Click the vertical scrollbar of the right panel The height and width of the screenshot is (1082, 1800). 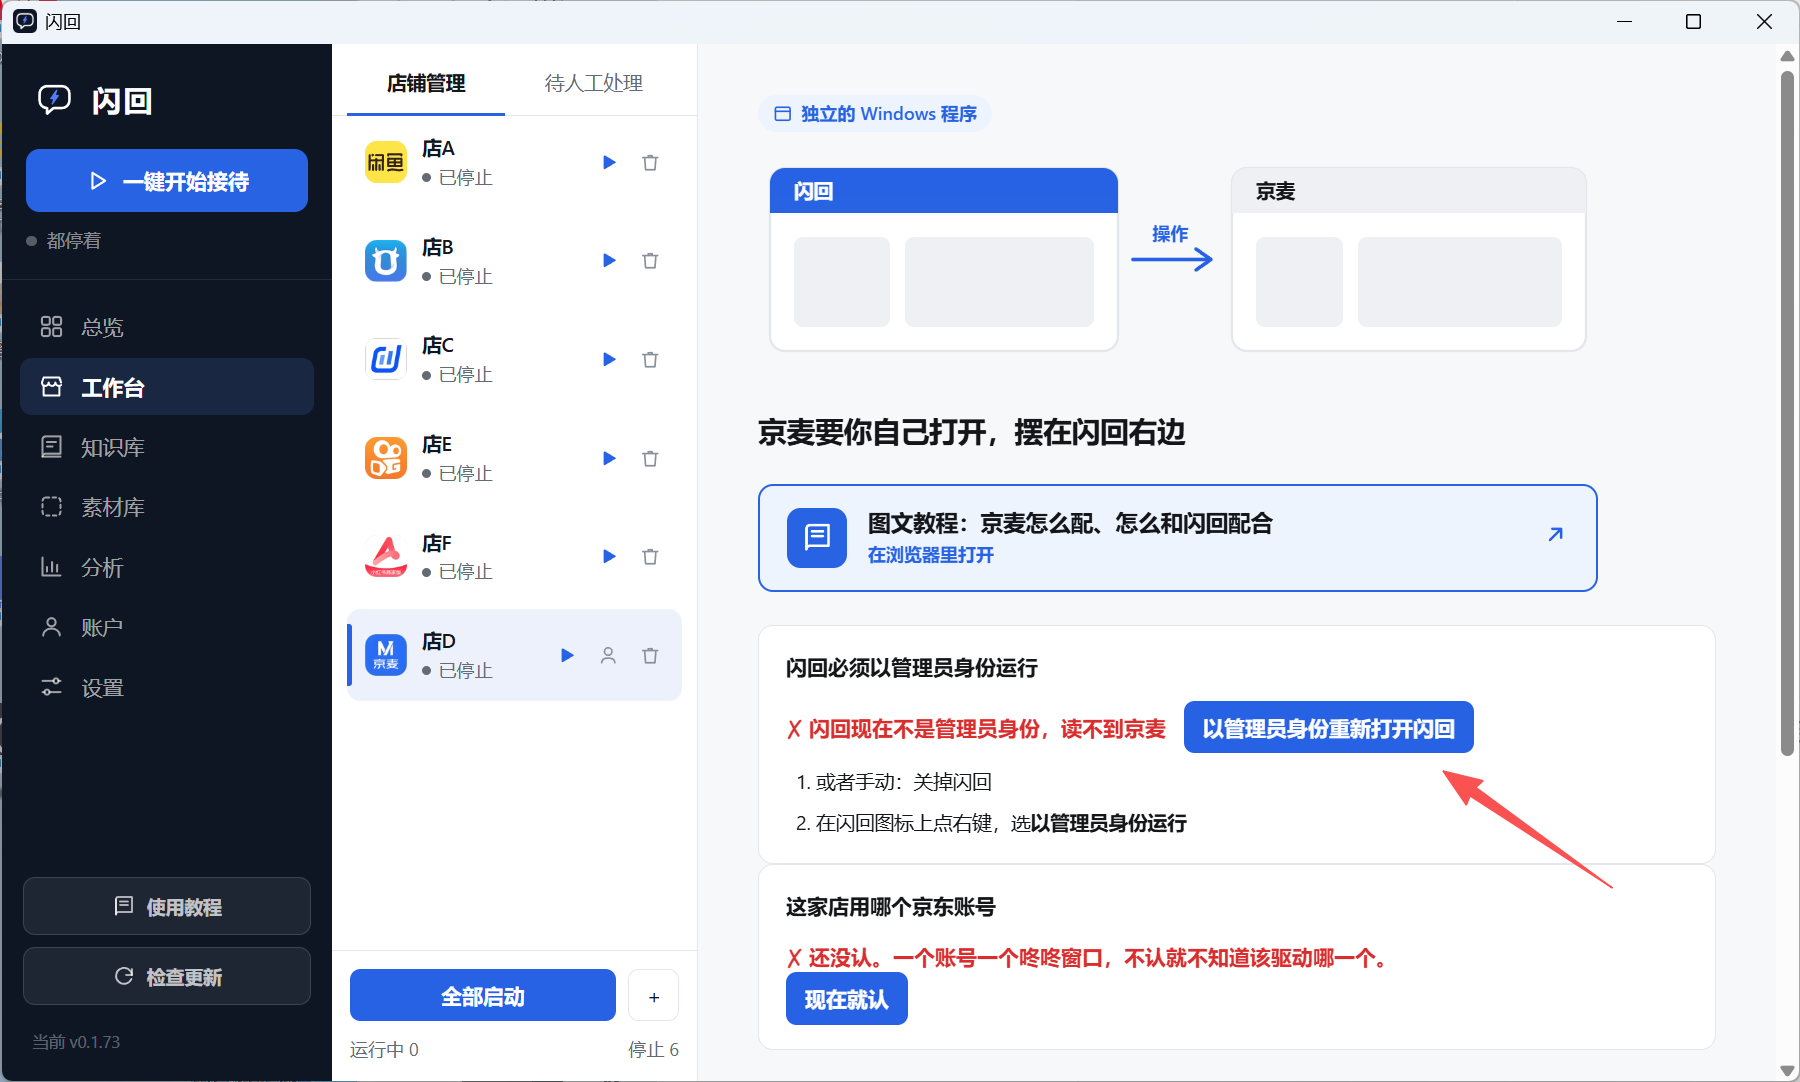tap(1787, 414)
